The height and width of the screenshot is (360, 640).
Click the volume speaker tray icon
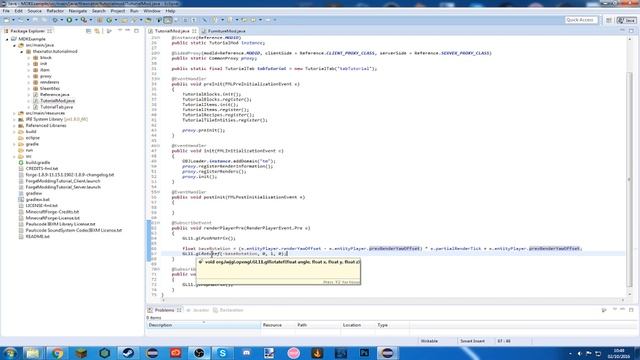pos(580,353)
